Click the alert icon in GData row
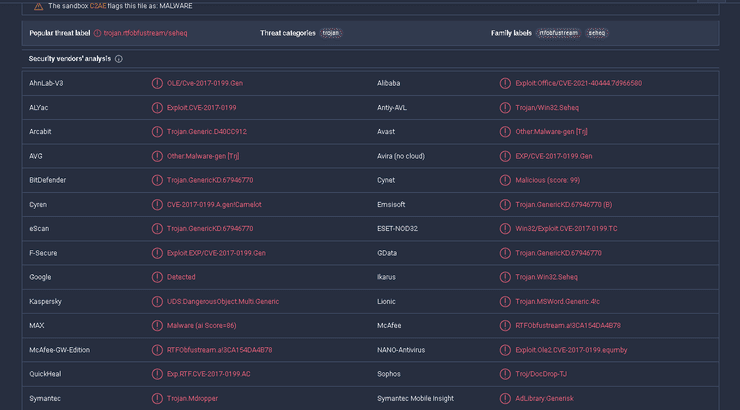Image resolution: width=740 pixels, height=410 pixels. (505, 253)
